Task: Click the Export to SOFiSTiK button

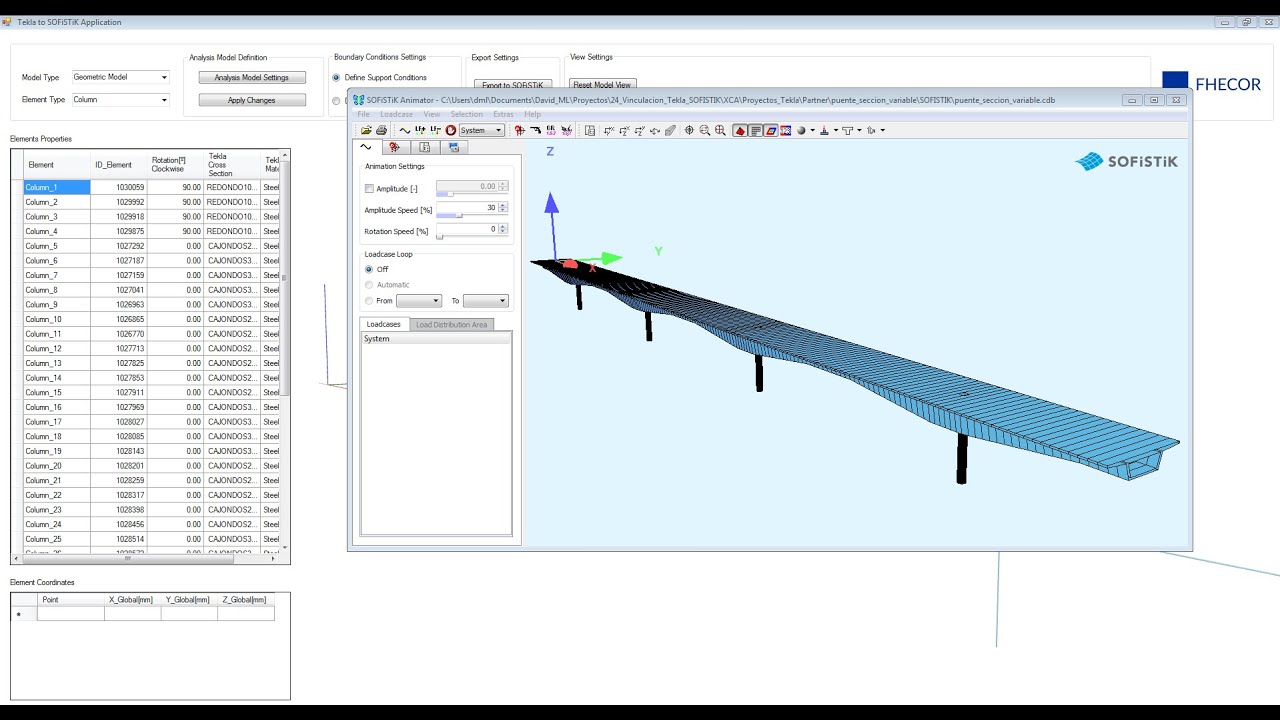Action: click(x=512, y=85)
